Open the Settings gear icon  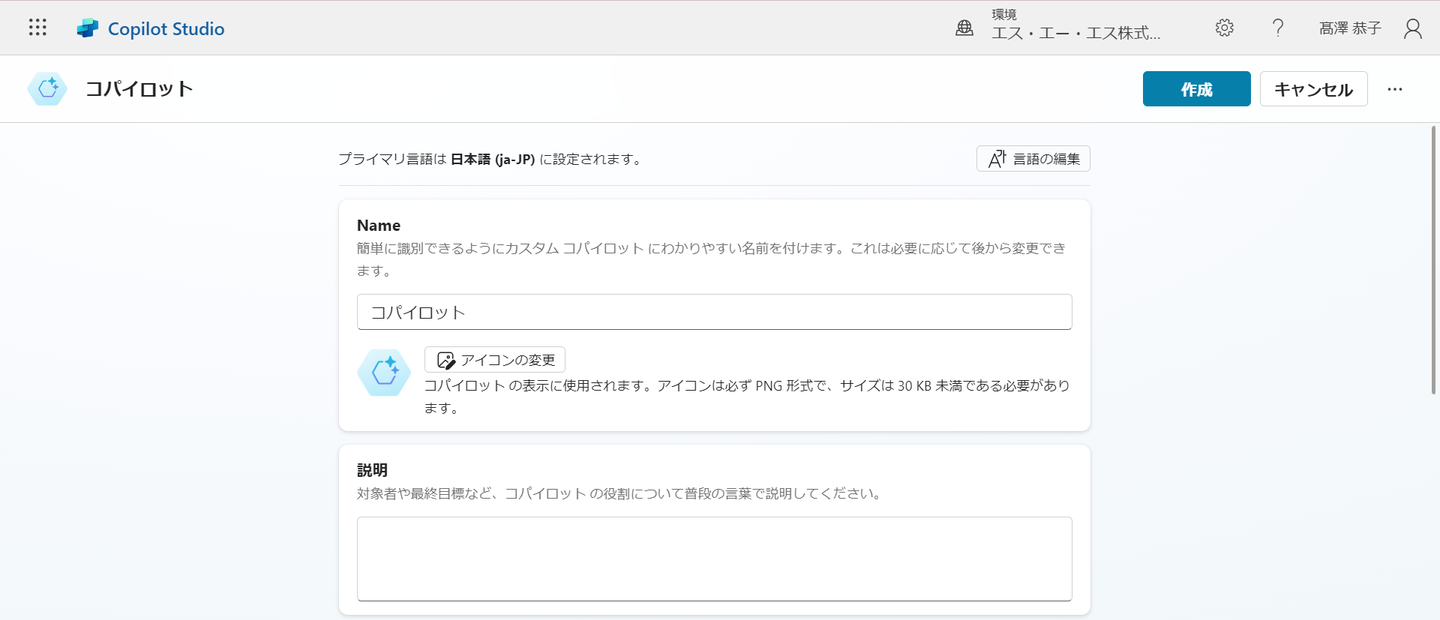pyautogui.click(x=1224, y=28)
